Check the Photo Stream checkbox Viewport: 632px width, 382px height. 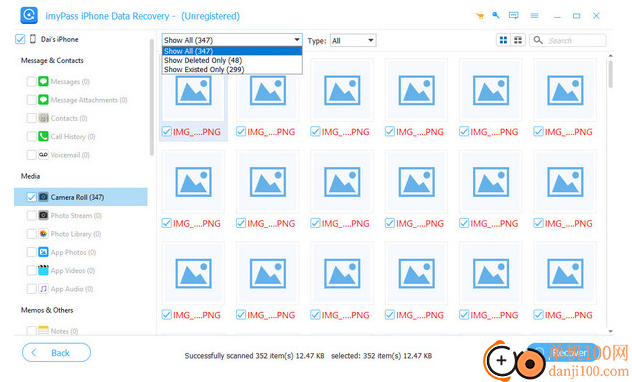tap(31, 215)
